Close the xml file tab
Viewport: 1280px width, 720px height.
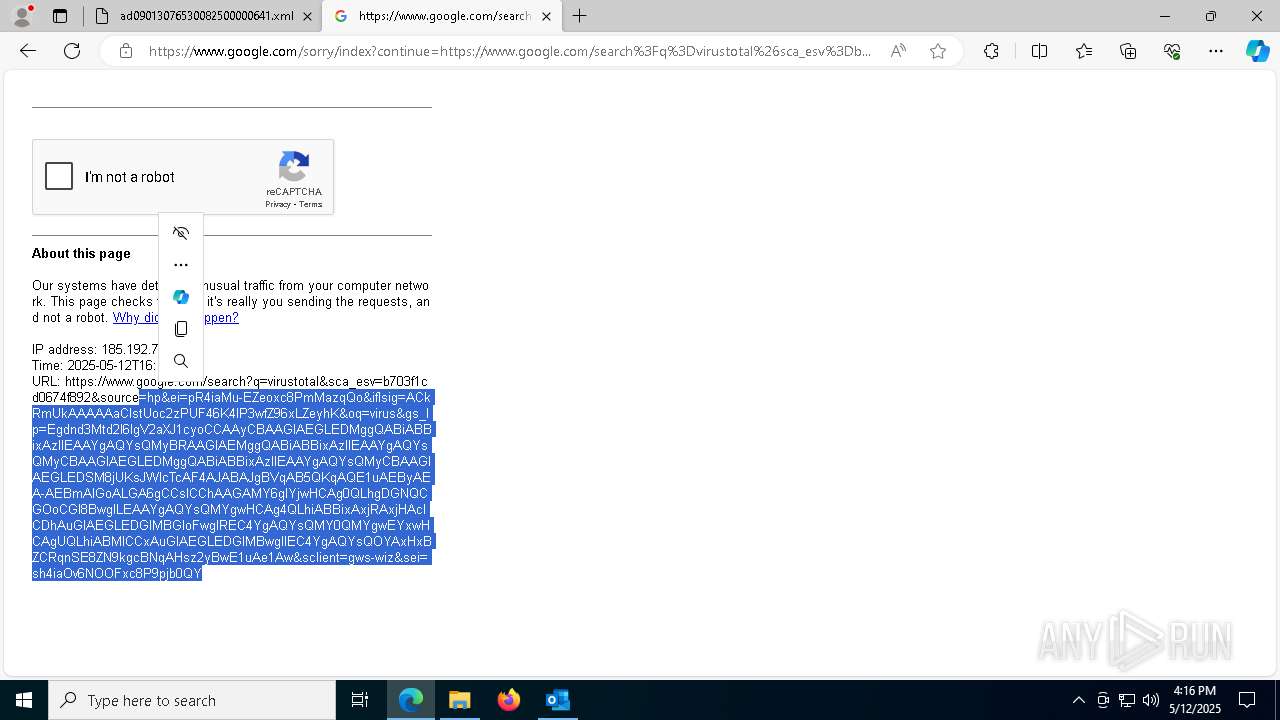(x=307, y=16)
